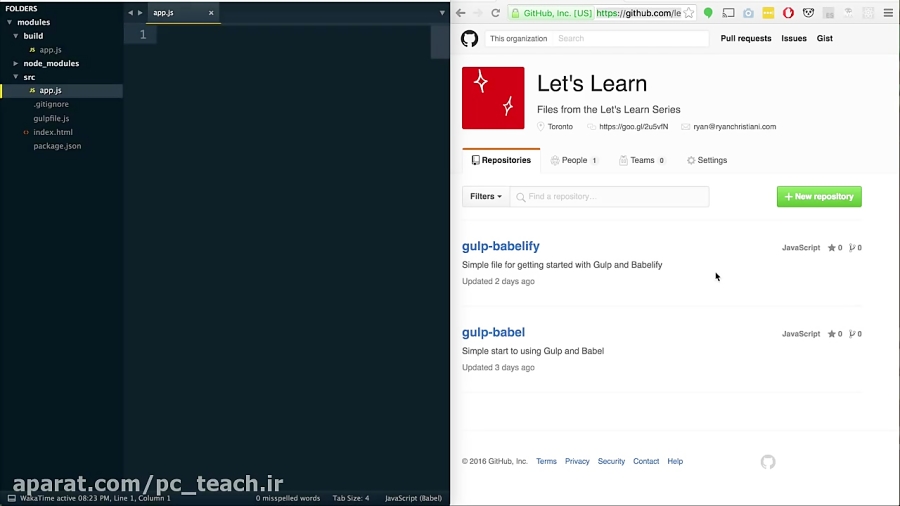Select the Repositories tab
Screen dimensions: 900x506
click(501, 160)
